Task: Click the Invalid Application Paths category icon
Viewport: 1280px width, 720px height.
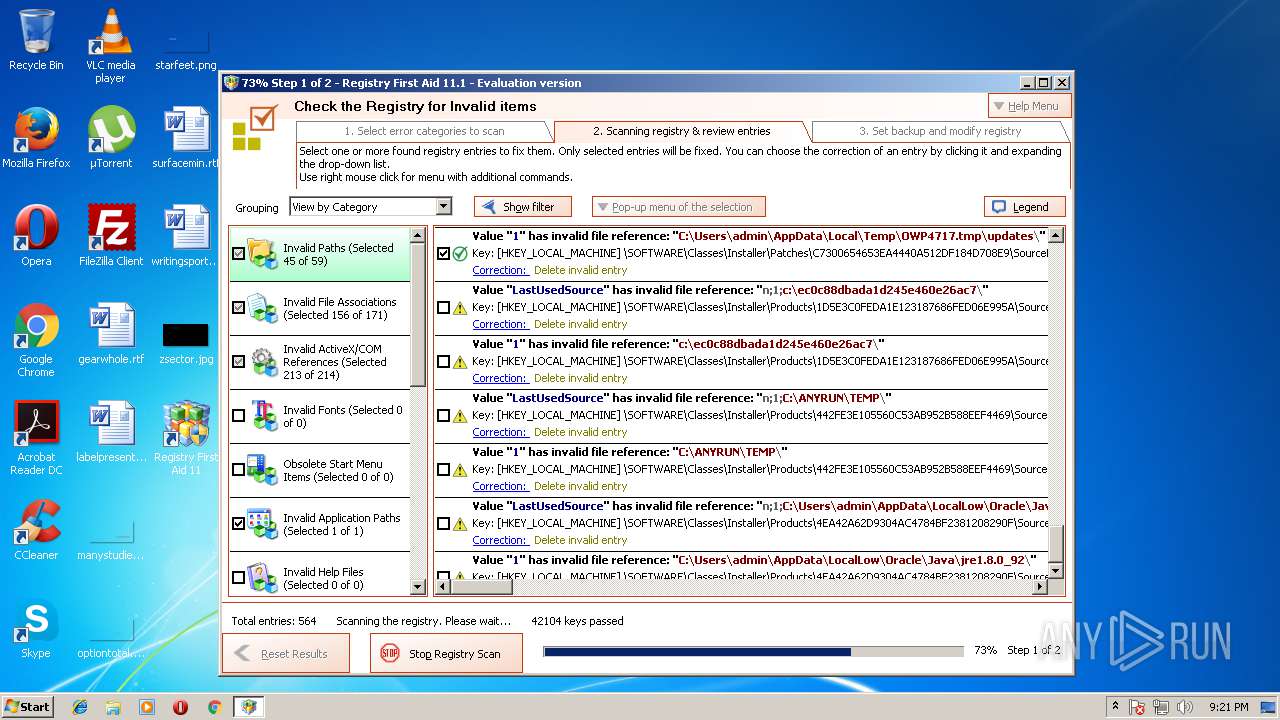Action: click(263, 524)
